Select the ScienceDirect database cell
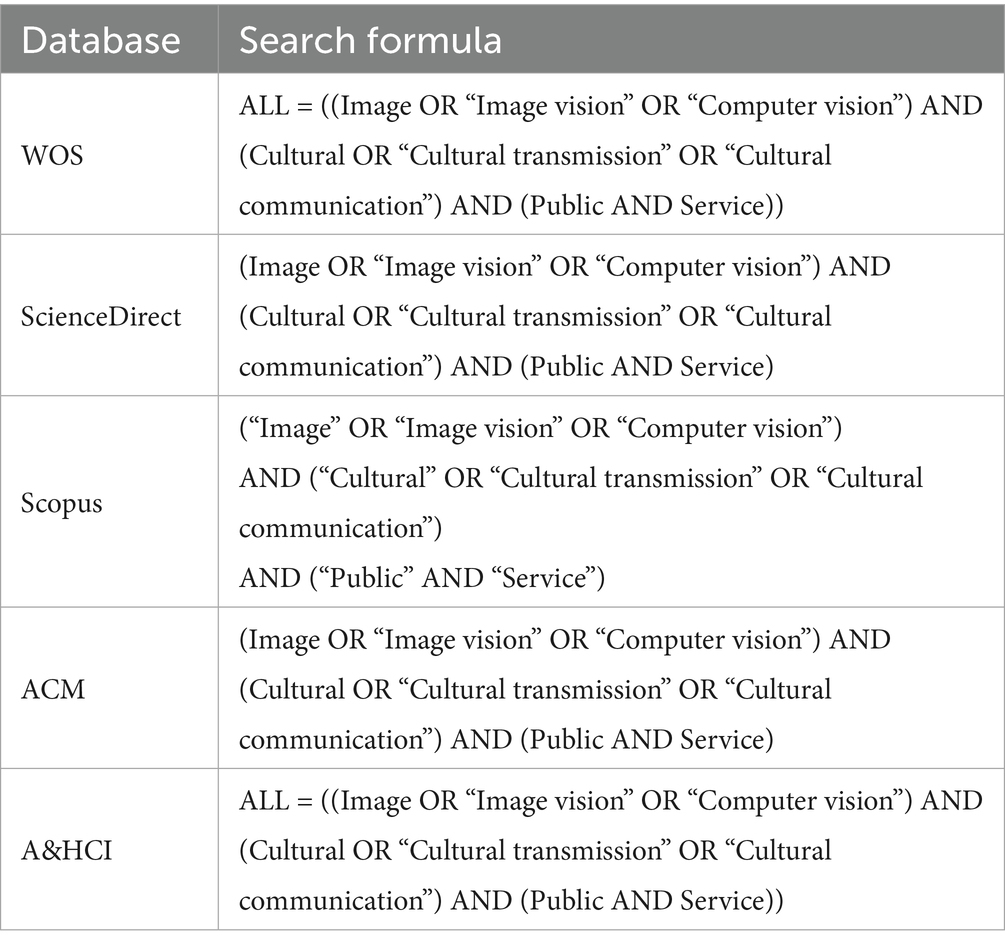The width and height of the screenshot is (1005, 948). point(102,317)
